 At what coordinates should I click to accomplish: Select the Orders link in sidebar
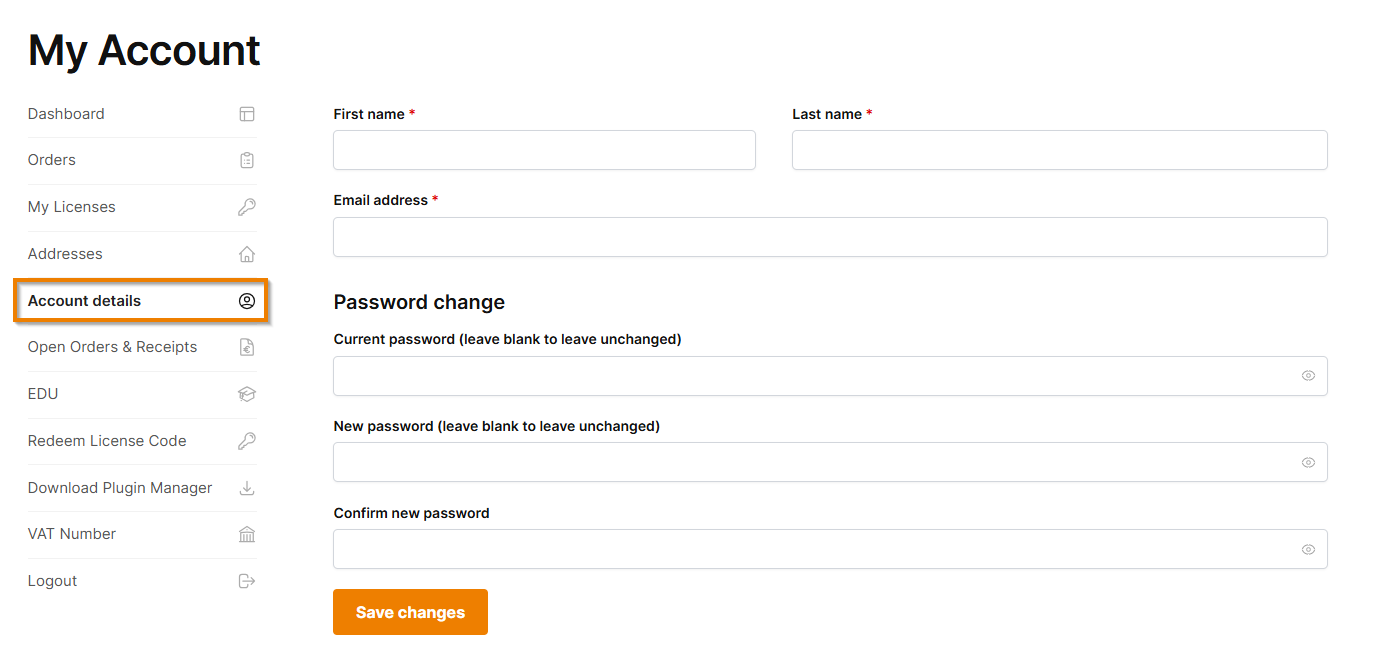(52, 160)
